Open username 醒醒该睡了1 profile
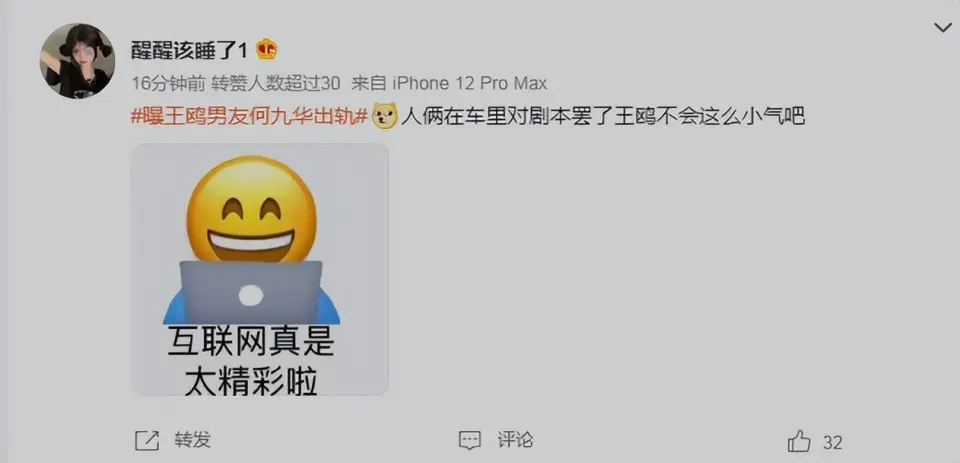The width and height of the screenshot is (960, 463). 189,51
